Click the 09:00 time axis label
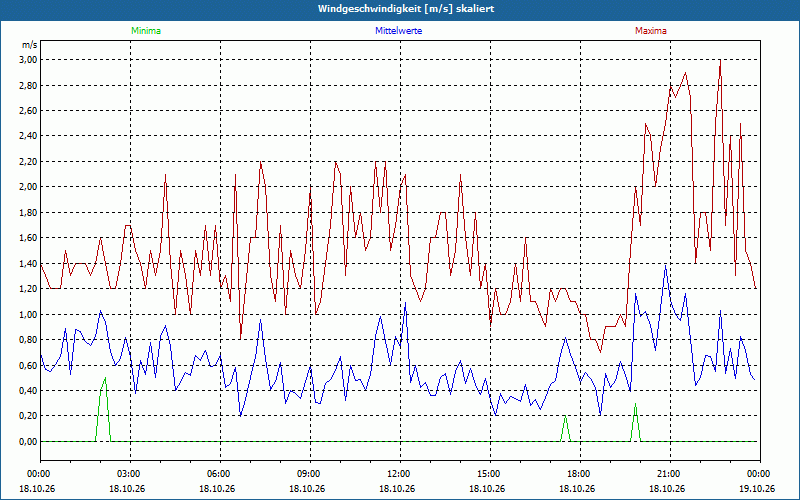The image size is (800, 500). pos(310,474)
